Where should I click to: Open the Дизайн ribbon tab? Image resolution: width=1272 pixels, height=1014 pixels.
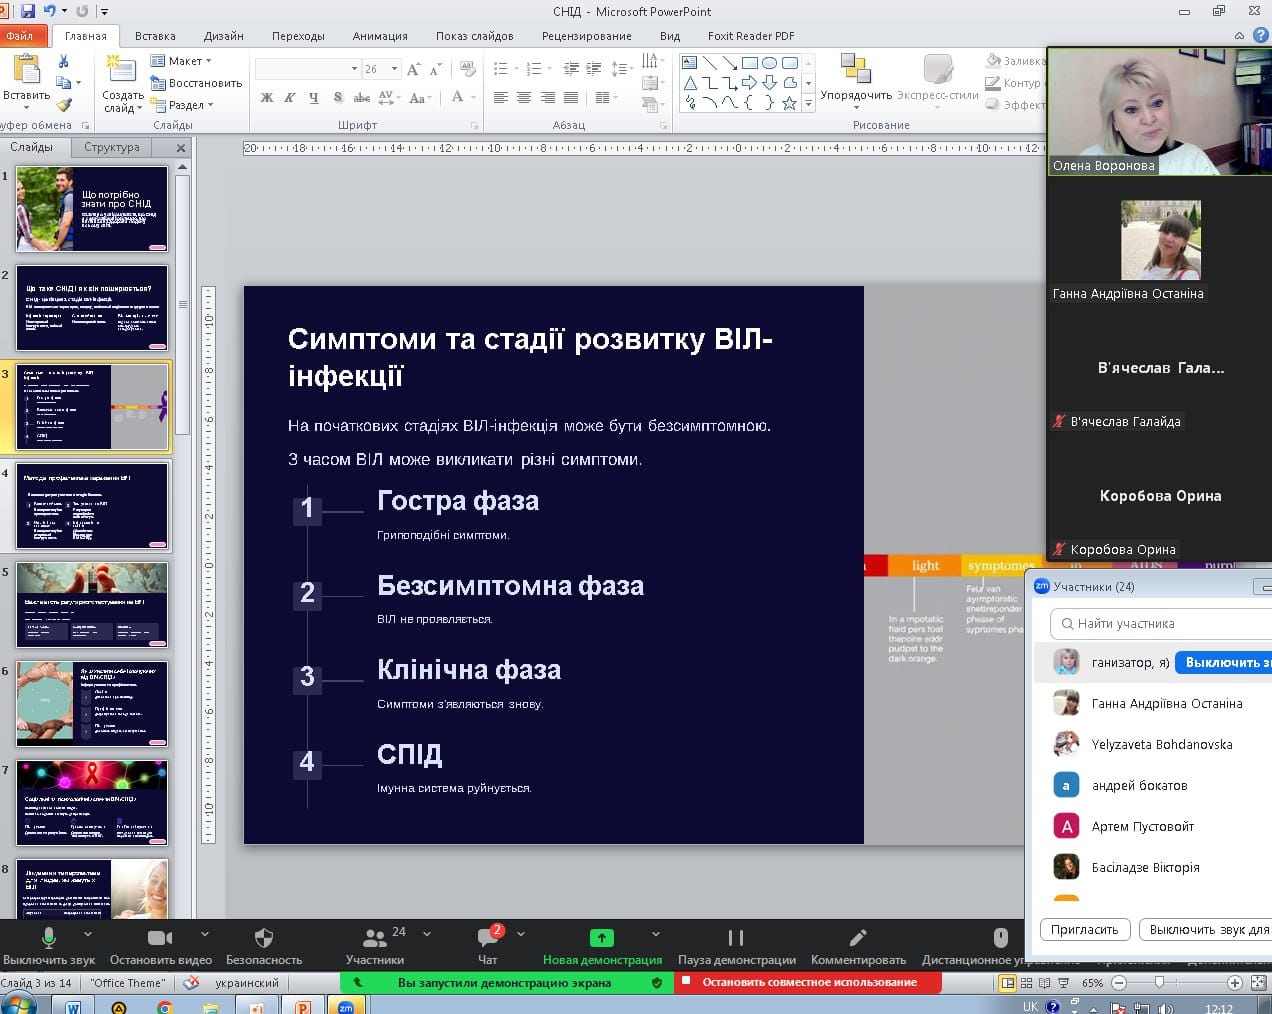point(223,36)
